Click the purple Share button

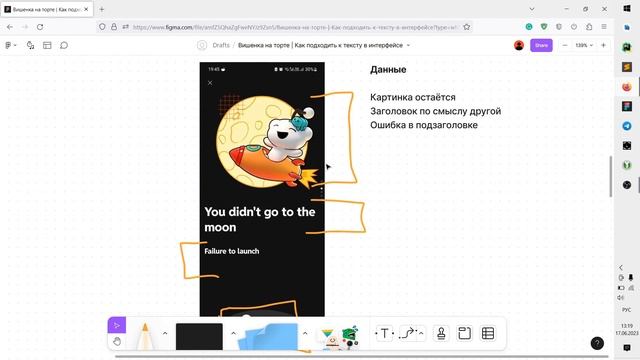[541, 45]
